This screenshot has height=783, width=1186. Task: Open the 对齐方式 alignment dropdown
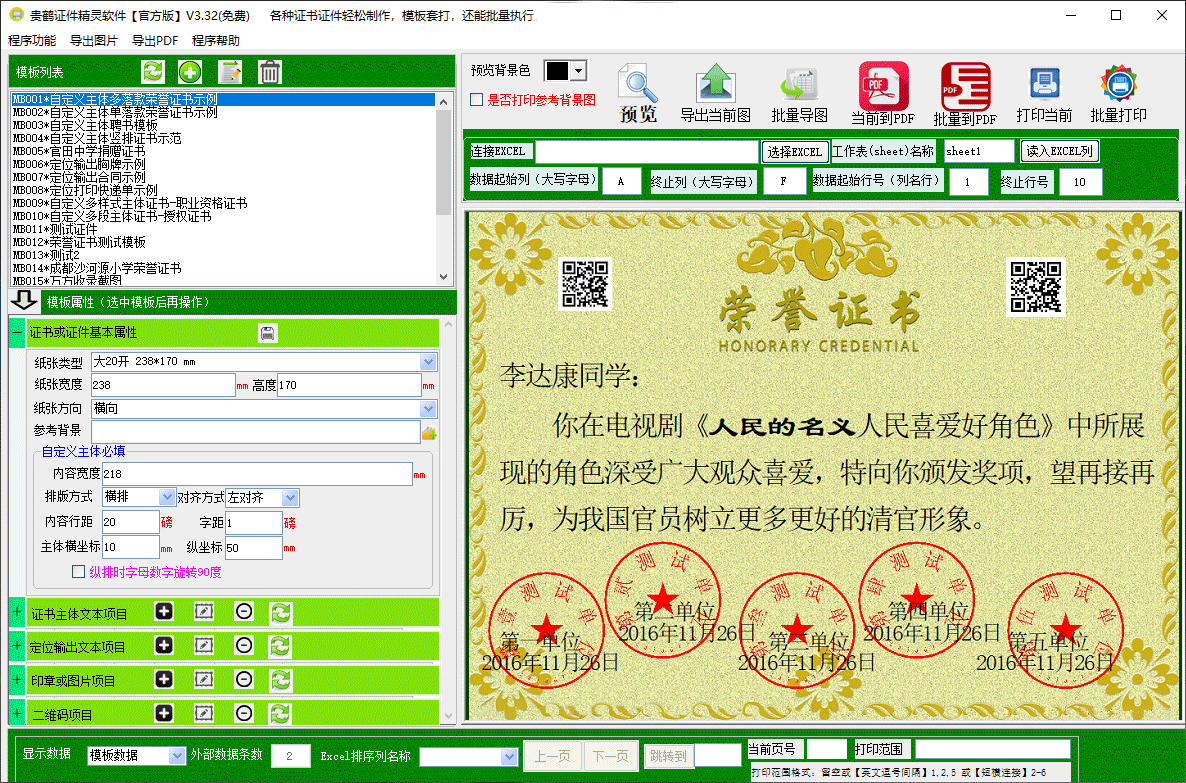pyautogui.click(x=290, y=497)
